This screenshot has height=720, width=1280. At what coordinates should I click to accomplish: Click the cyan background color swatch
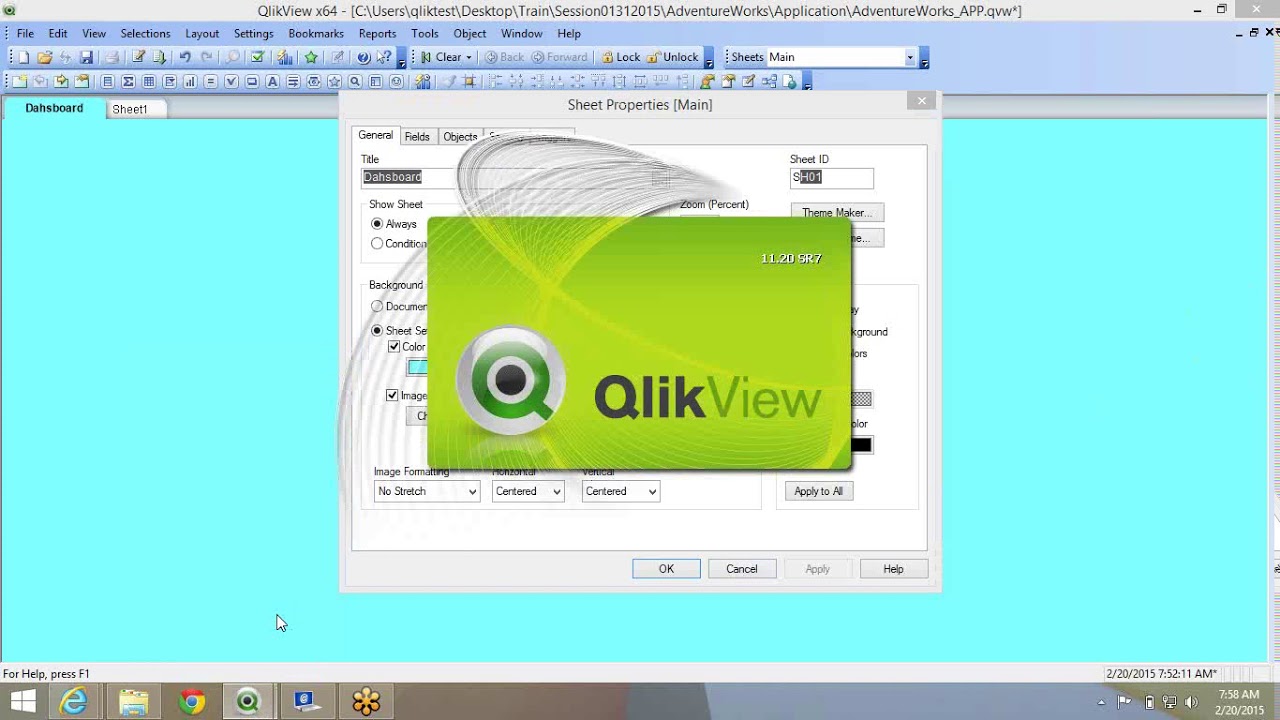[x=417, y=367]
